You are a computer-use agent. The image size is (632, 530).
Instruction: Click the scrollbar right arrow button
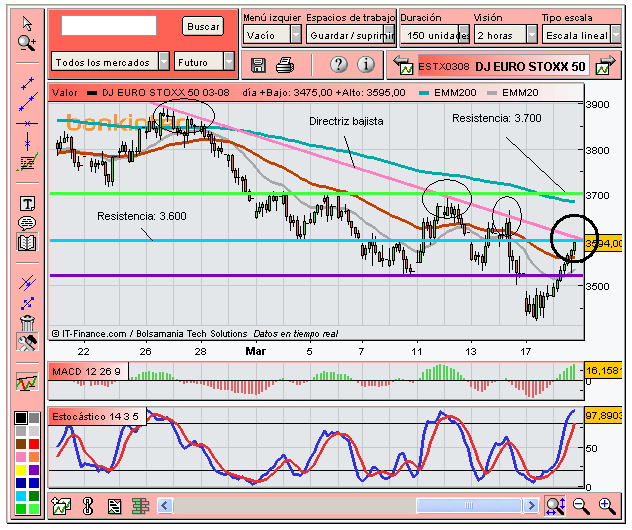pos(531,505)
